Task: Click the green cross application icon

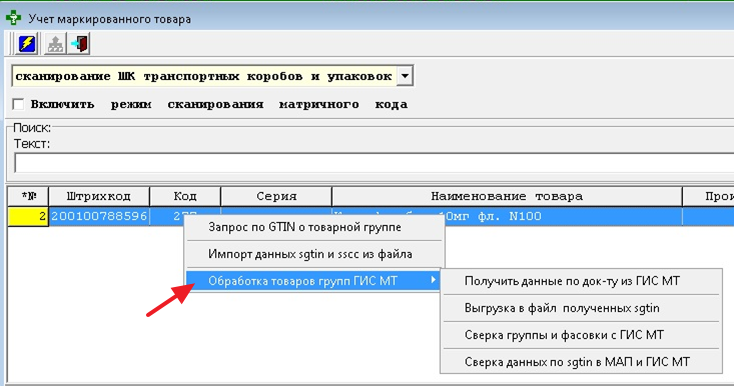Action: click(x=13, y=19)
